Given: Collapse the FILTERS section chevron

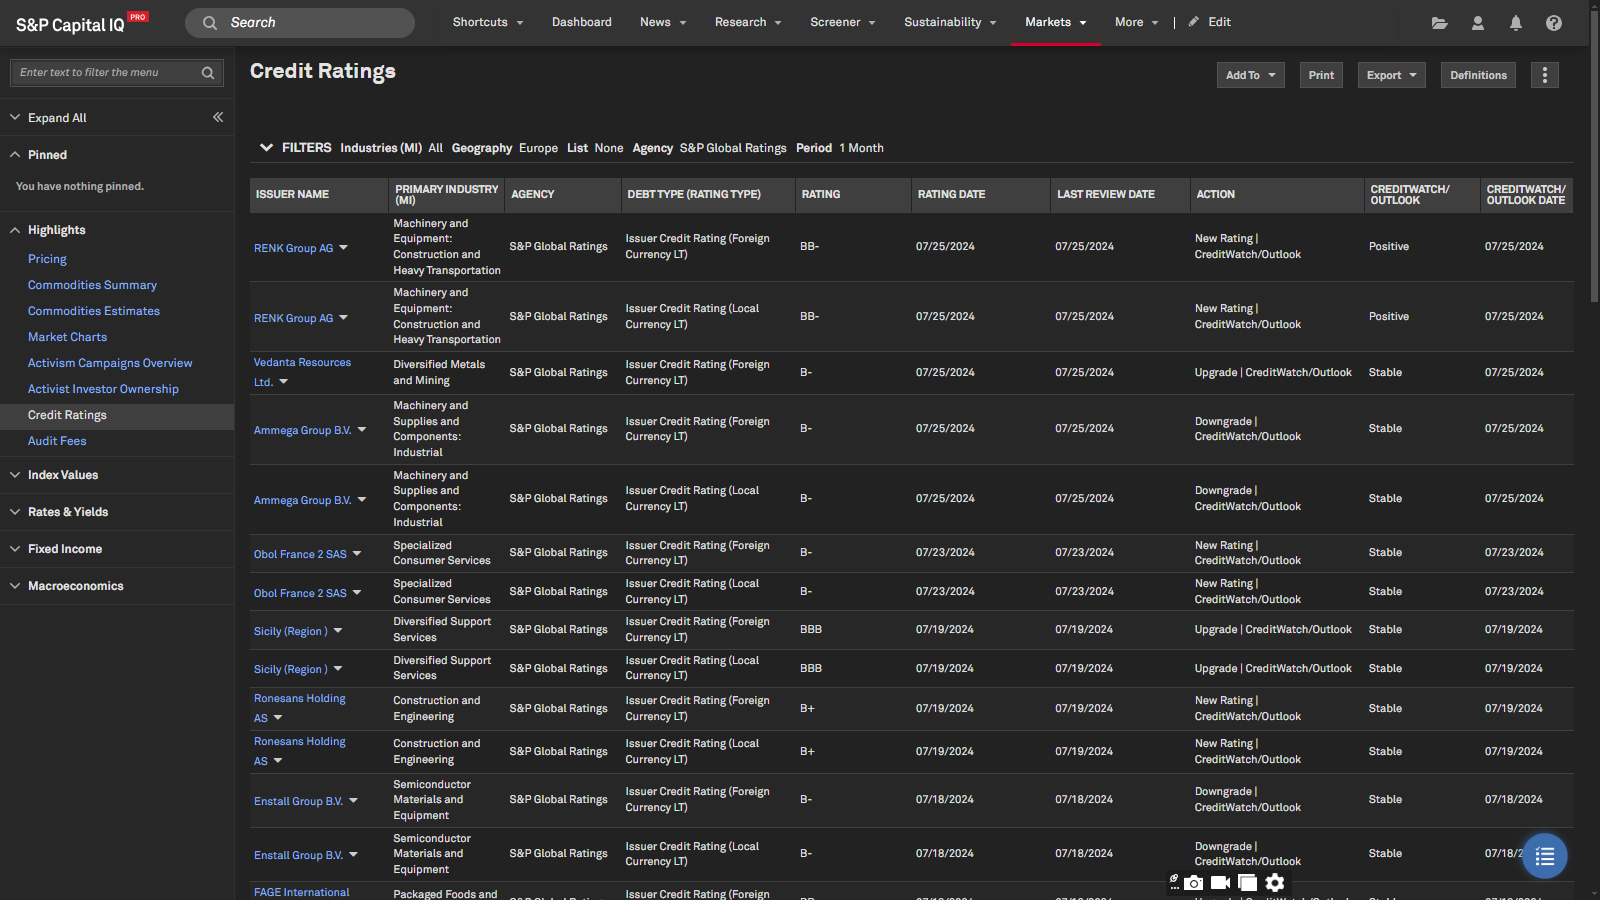Looking at the screenshot, I should pyautogui.click(x=266, y=148).
